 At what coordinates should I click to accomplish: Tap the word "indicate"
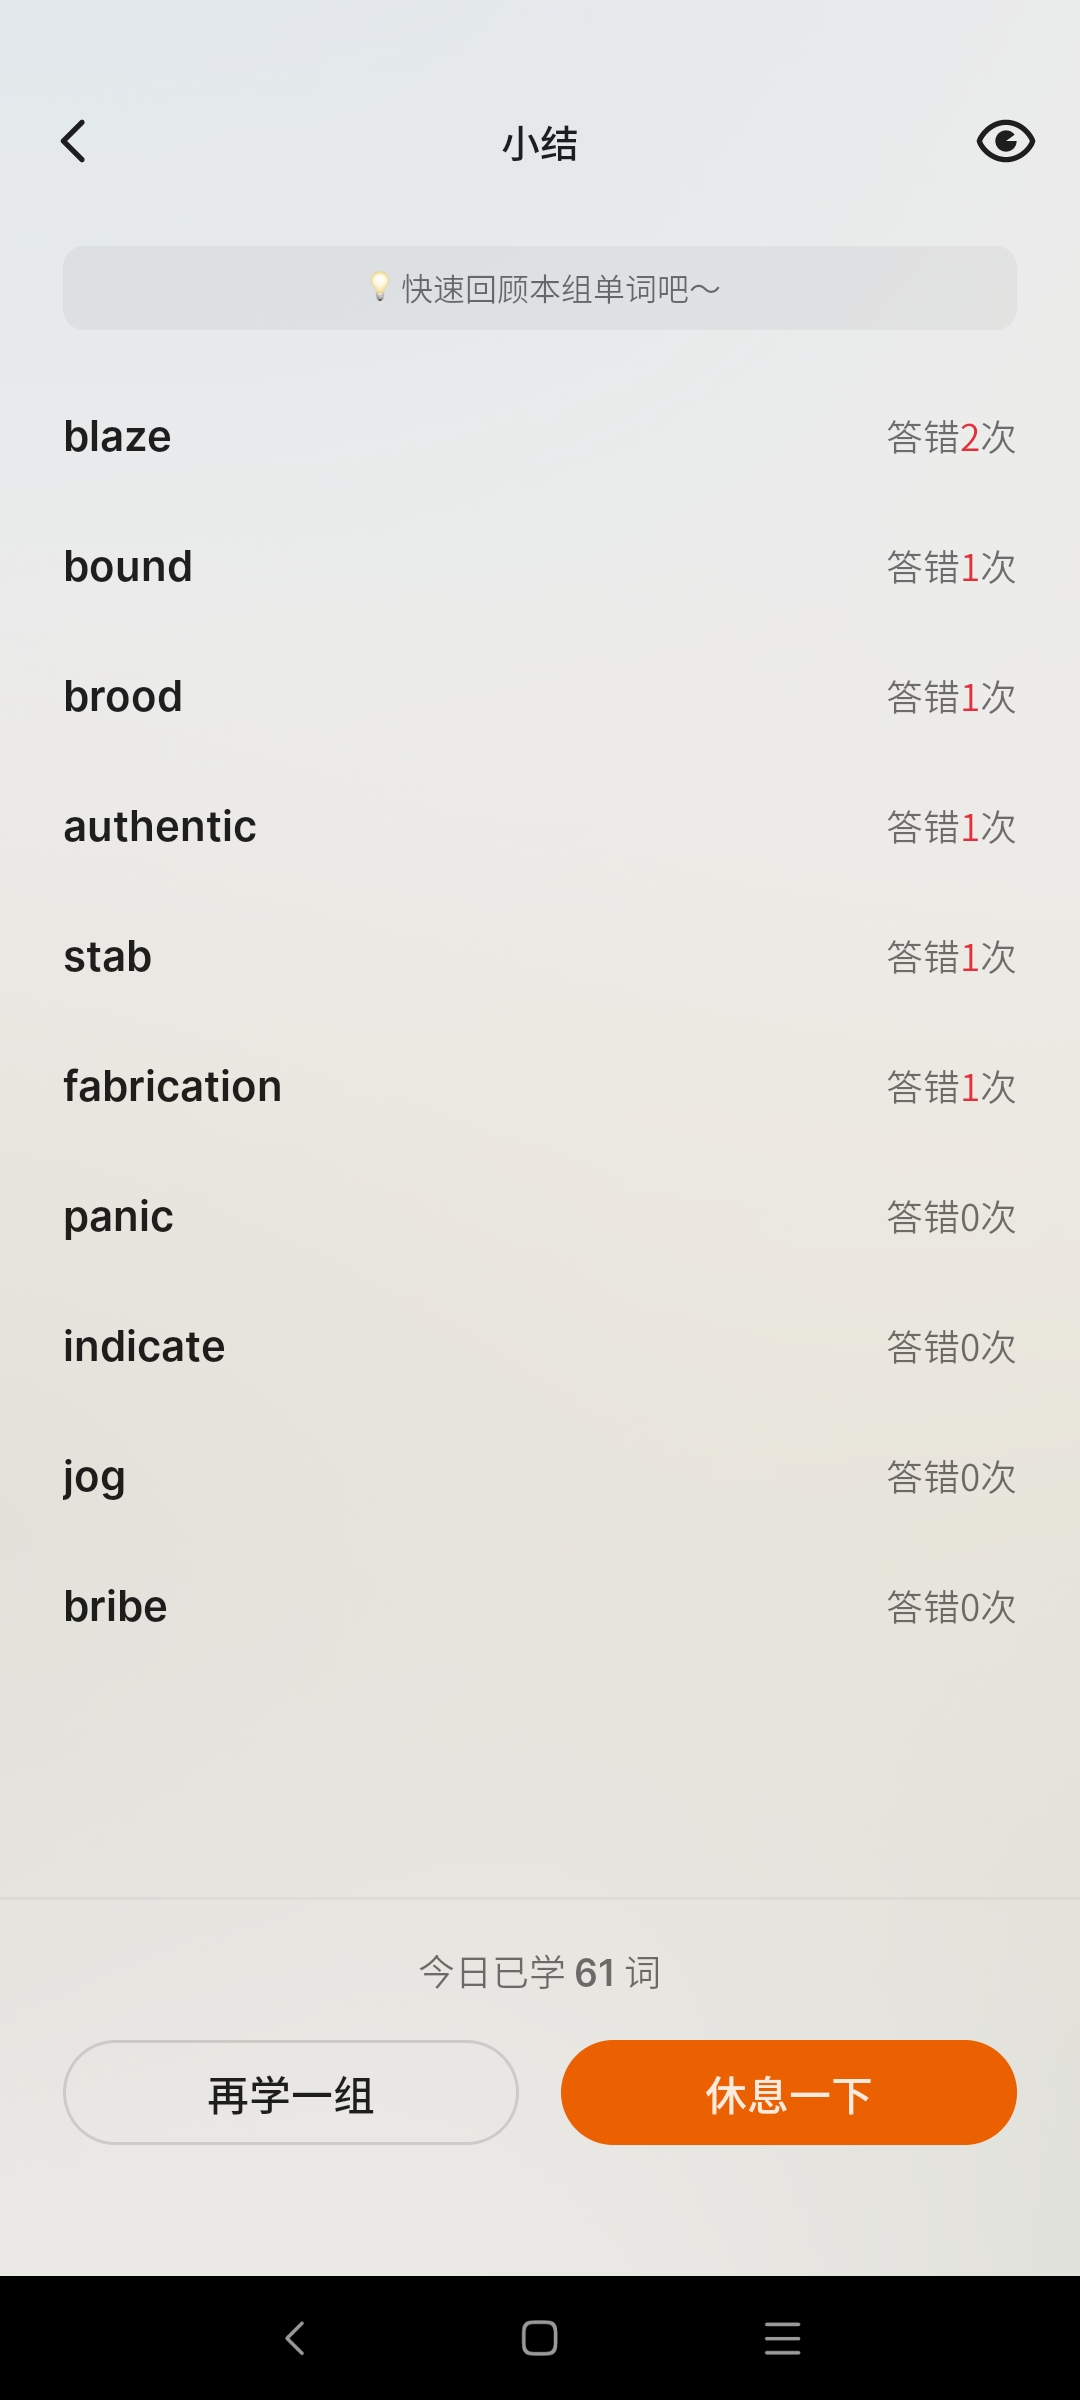click(144, 1347)
